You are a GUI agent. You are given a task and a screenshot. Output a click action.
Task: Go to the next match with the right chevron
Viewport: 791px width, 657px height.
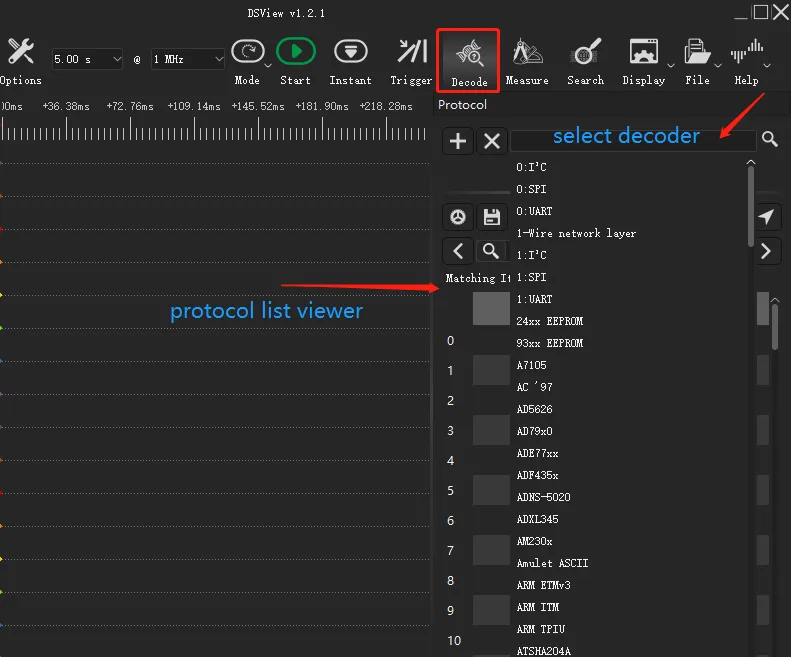766,251
